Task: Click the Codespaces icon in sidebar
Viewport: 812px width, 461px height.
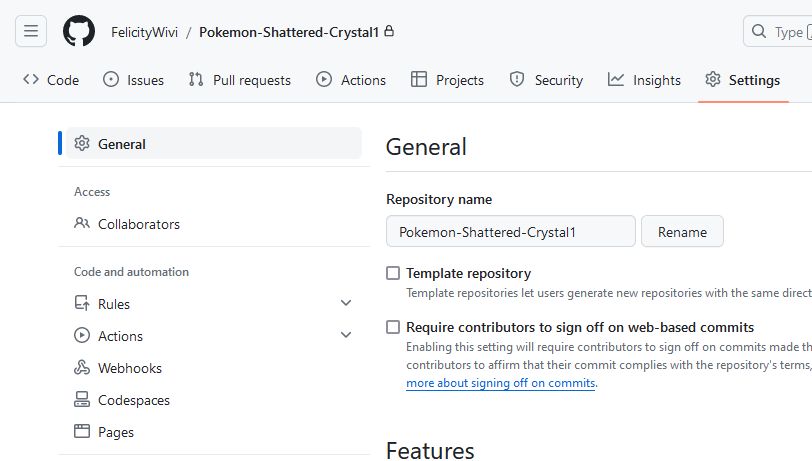Action: tap(82, 400)
